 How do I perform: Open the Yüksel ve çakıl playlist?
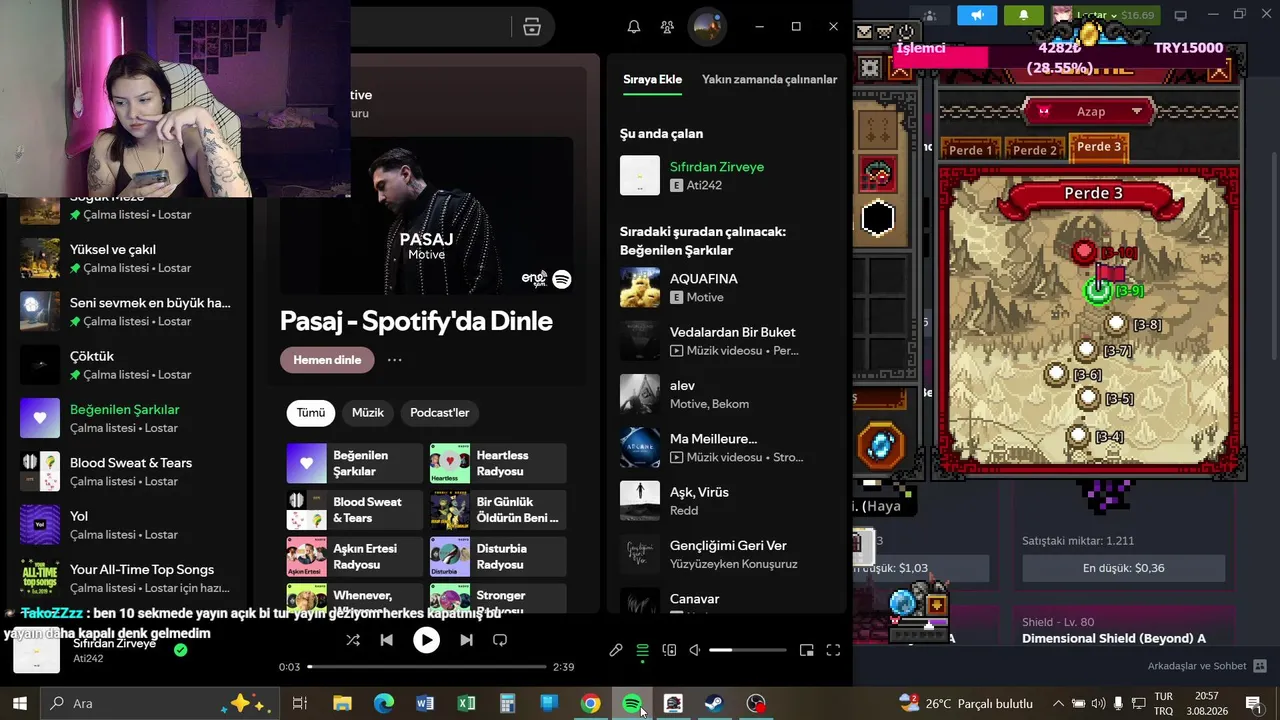click(126, 258)
